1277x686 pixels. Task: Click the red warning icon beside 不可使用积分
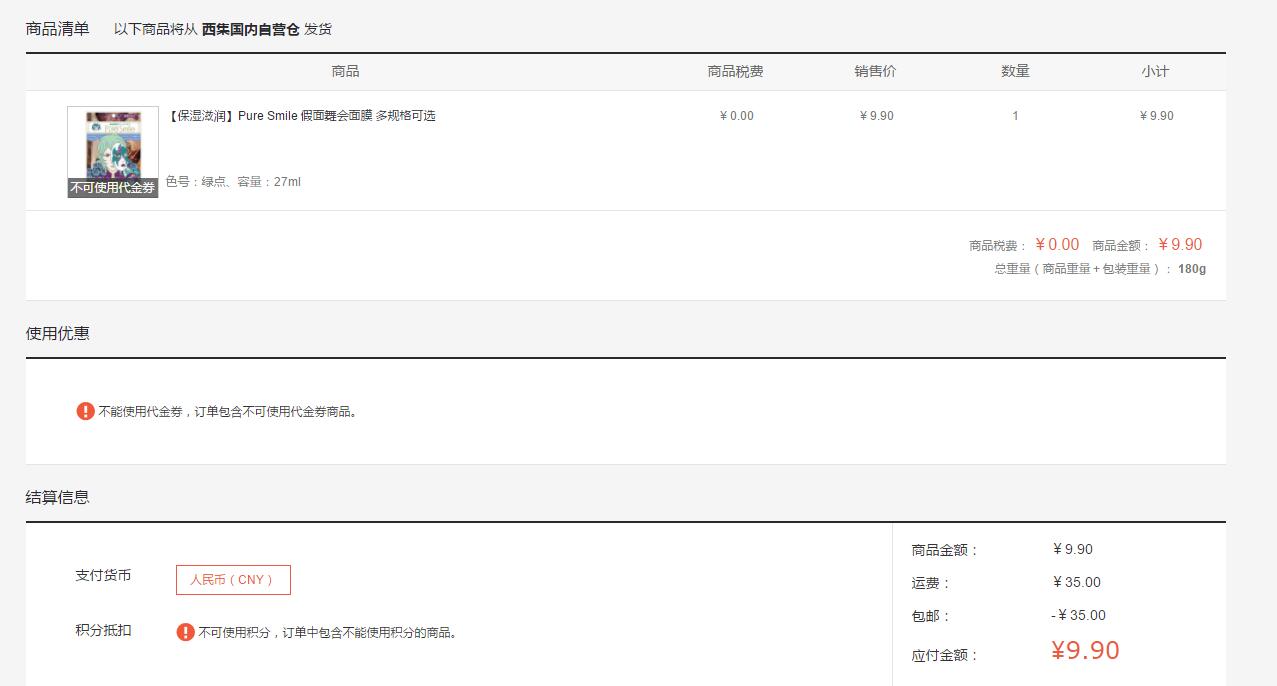click(185, 632)
